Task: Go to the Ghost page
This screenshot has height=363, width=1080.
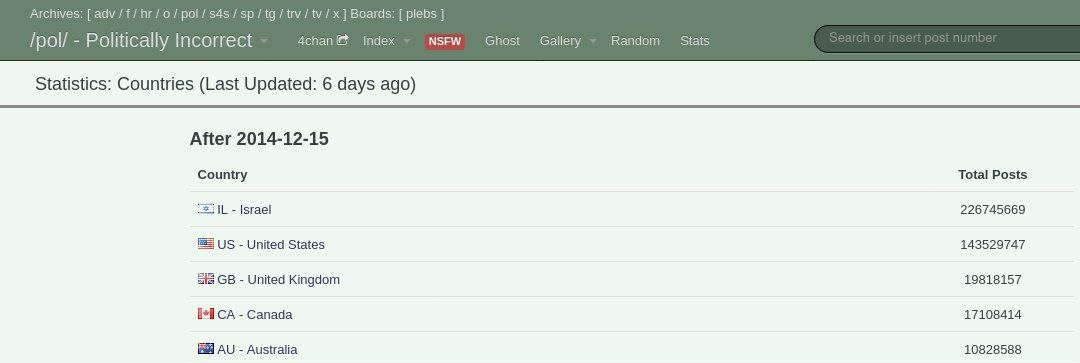Action: (502, 41)
